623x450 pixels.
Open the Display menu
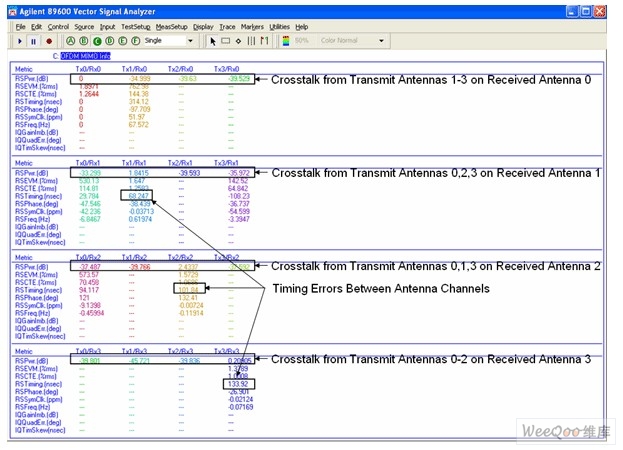203,27
